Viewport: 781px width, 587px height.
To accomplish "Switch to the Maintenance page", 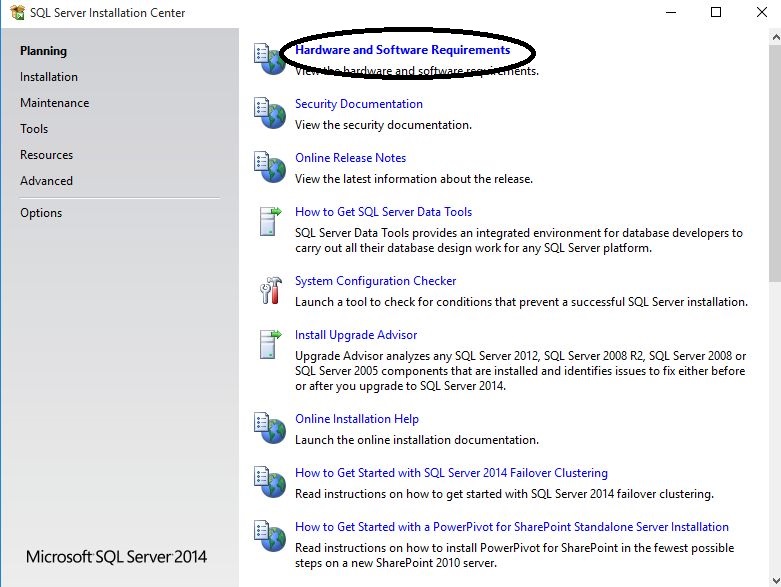I will (x=55, y=103).
